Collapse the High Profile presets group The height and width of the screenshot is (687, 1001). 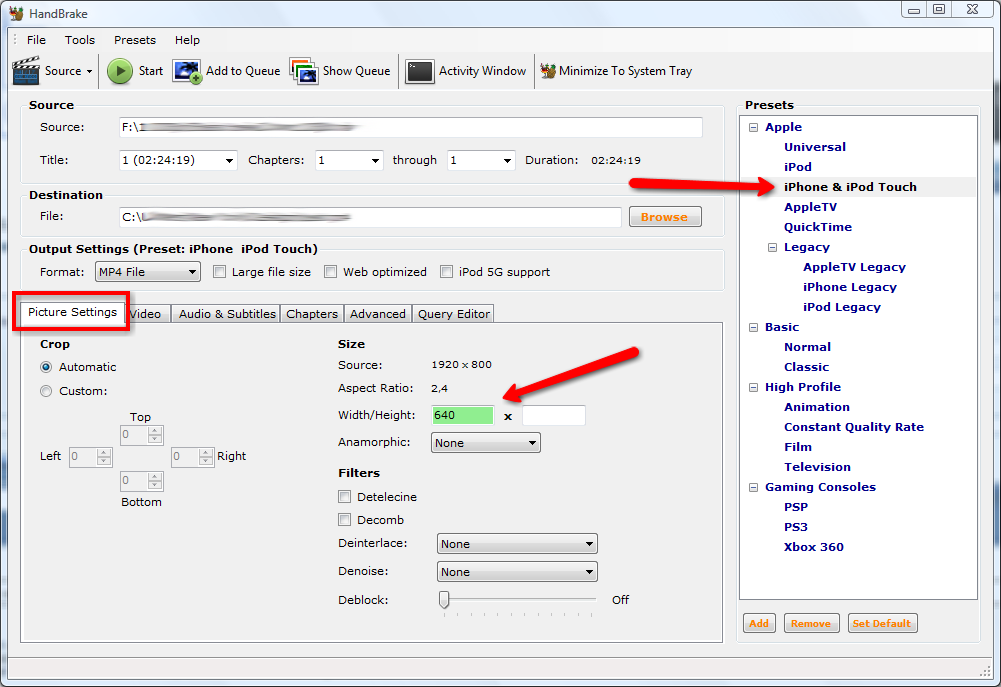pos(753,387)
